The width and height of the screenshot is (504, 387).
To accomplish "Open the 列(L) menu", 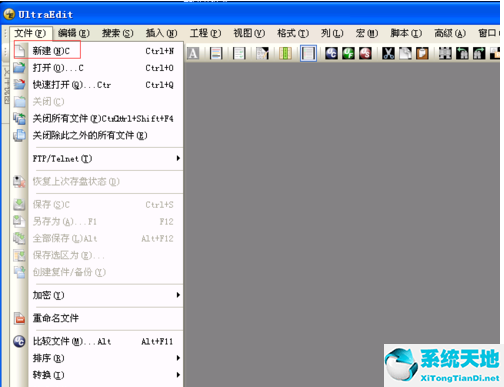I will click(332, 33).
